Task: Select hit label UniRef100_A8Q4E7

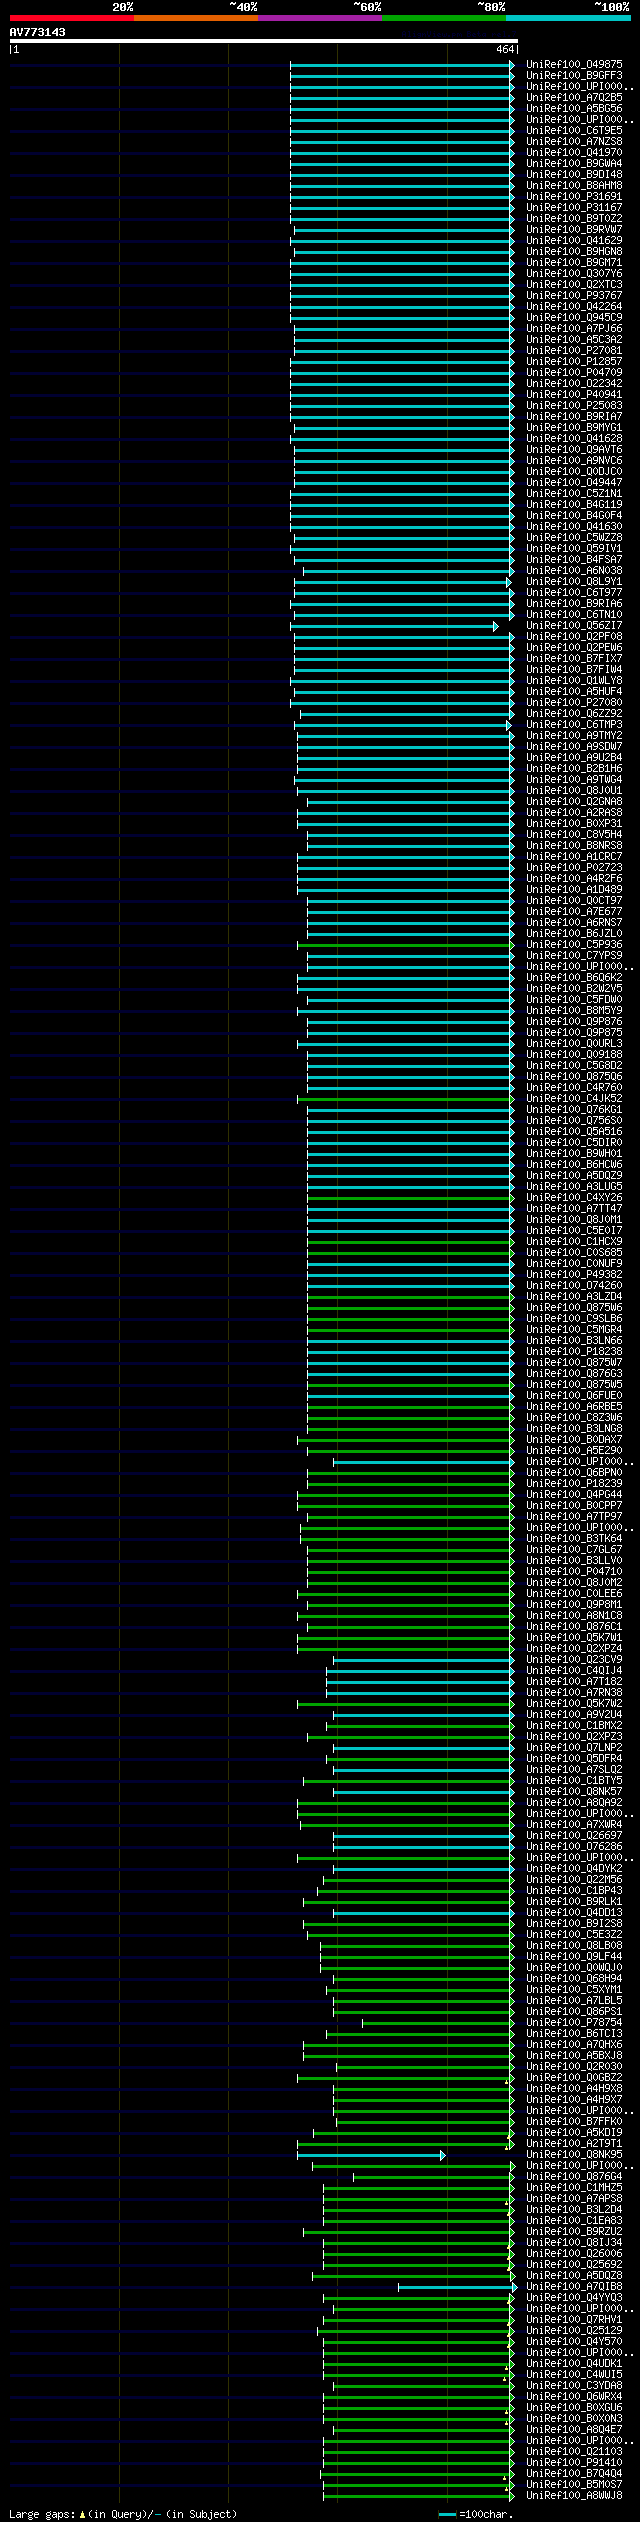Action: point(574,2429)
